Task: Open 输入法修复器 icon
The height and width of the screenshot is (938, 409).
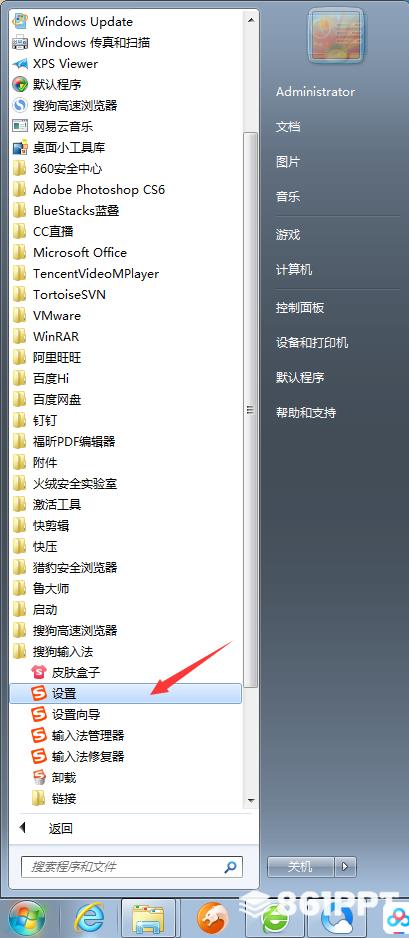Action: tap(39, 756)
